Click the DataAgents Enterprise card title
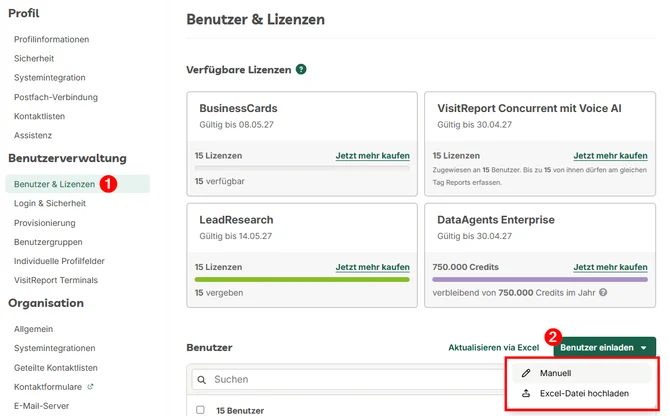 (496, 220)
